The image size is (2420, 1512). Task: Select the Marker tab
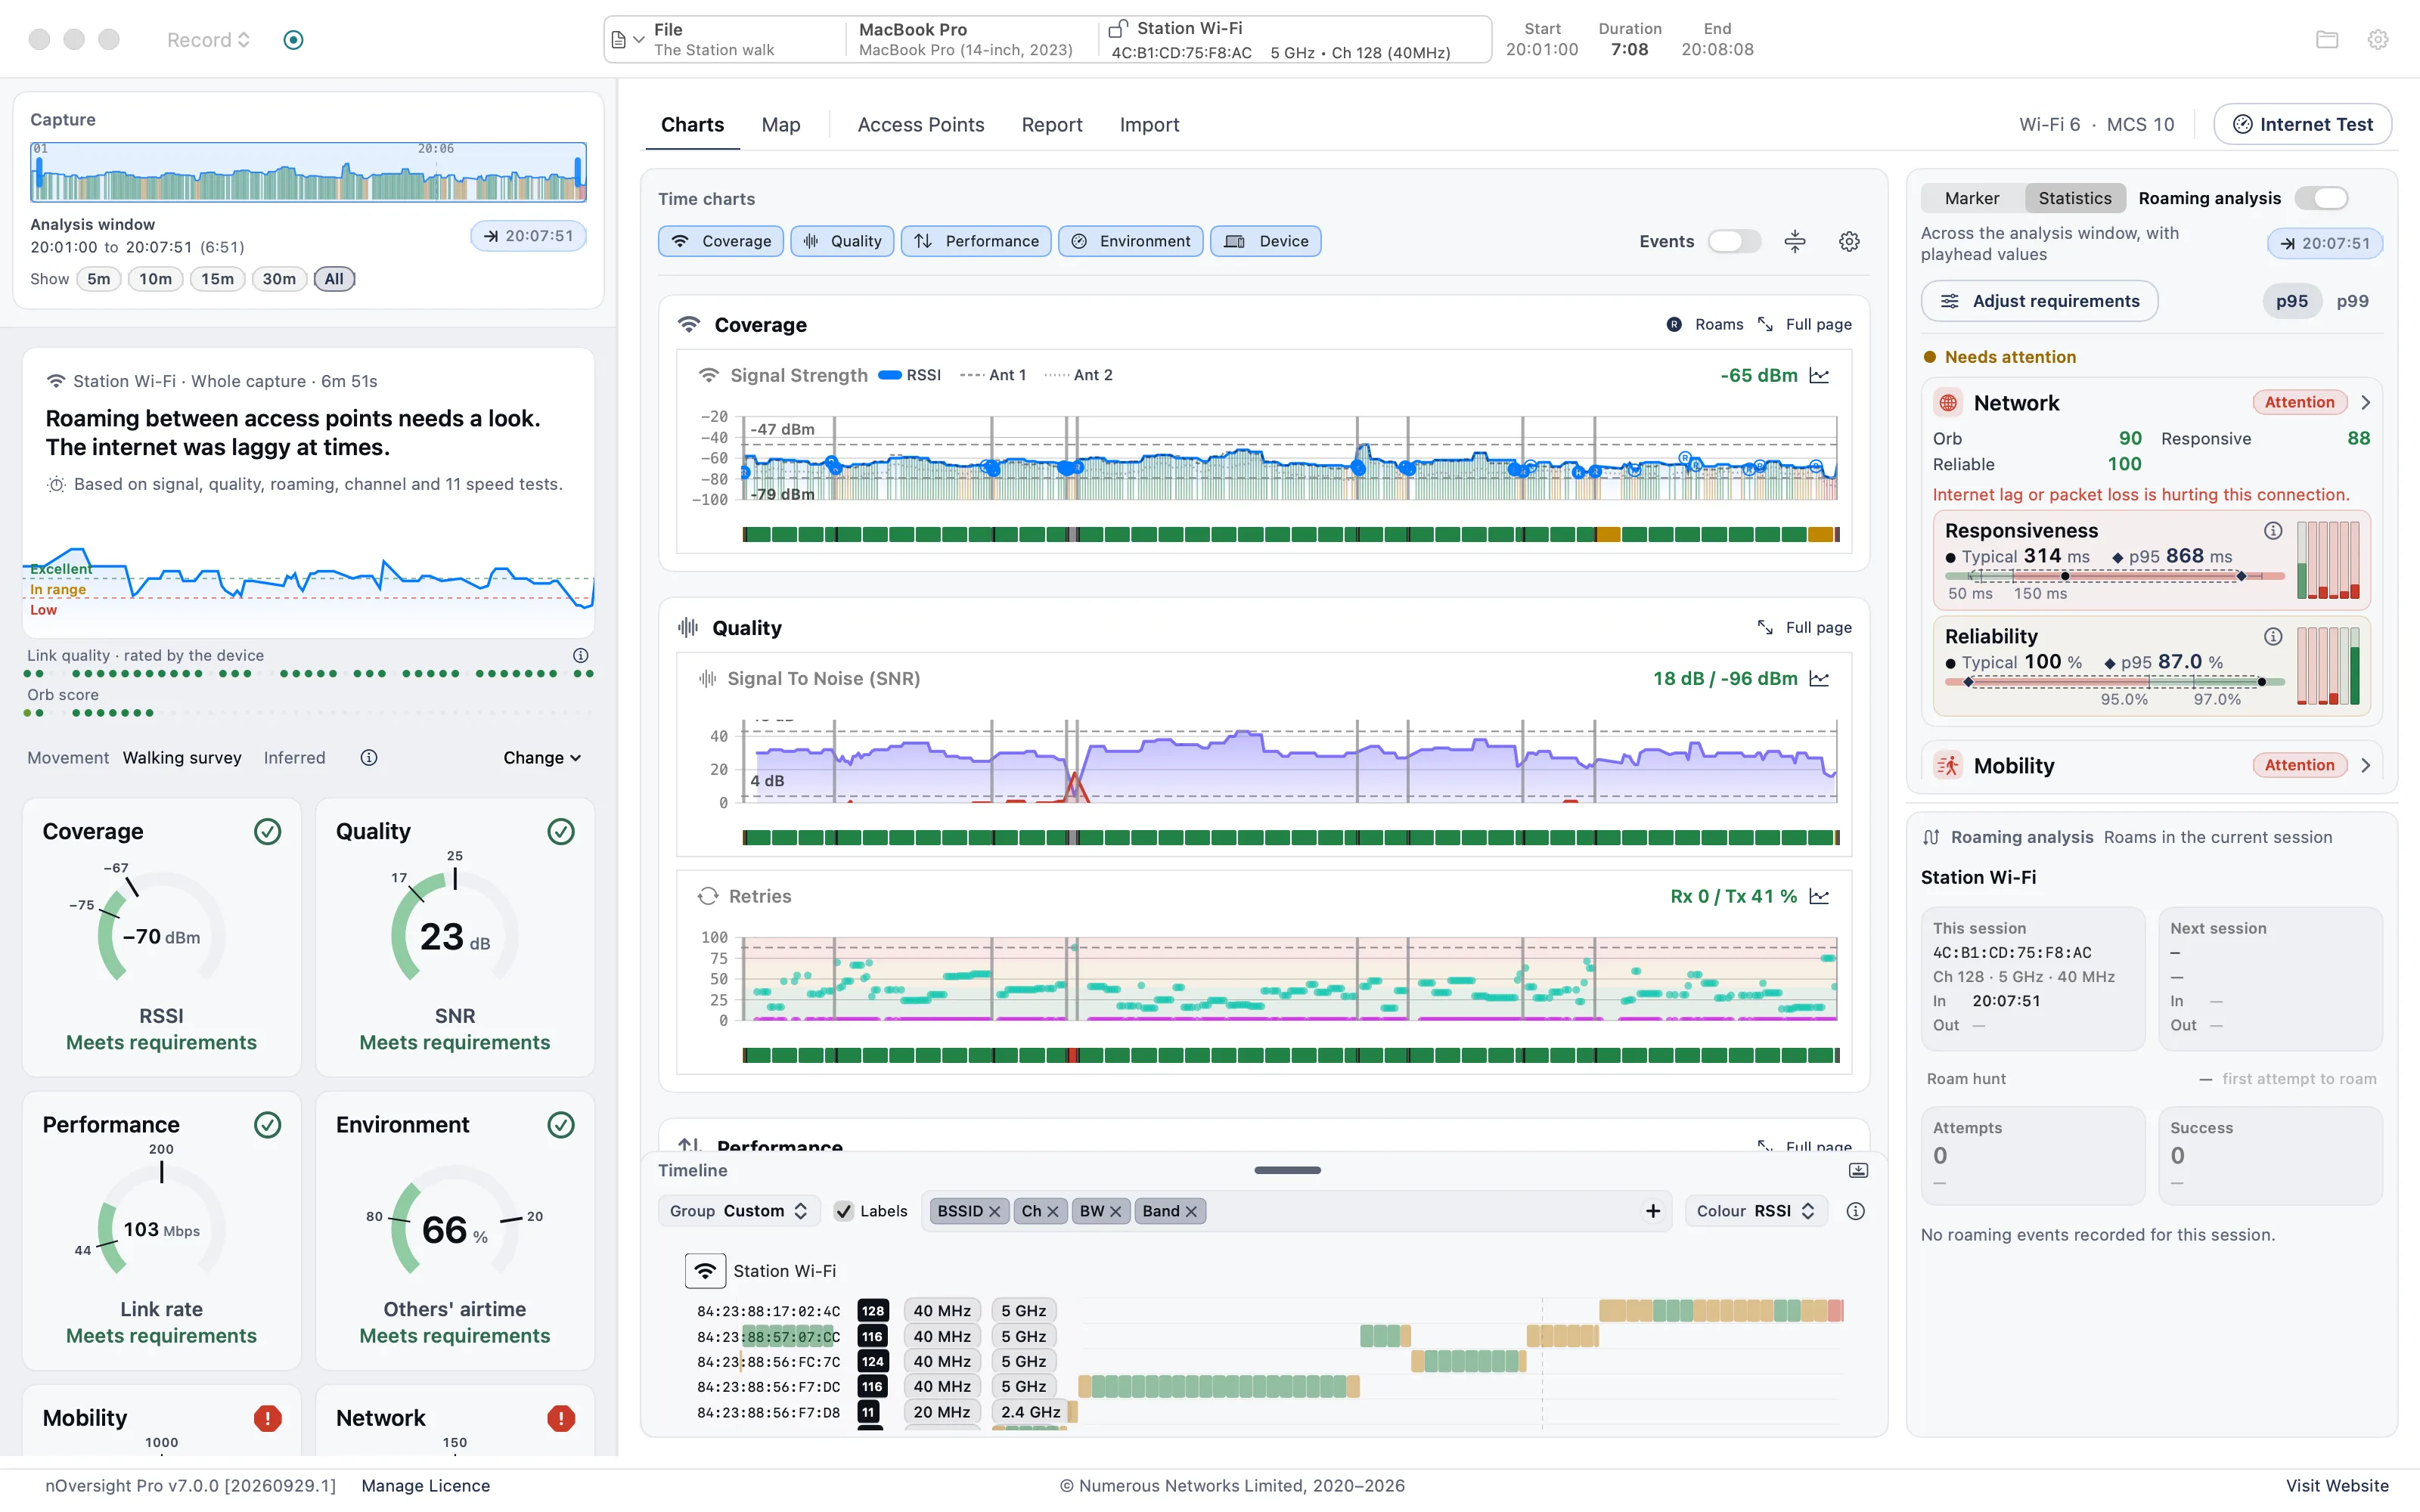coord(1972,198)
